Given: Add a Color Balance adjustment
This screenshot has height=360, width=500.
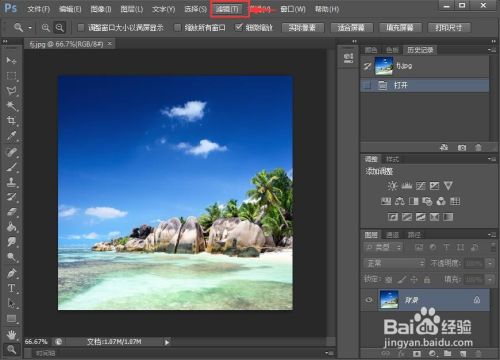Looking at the screenshot, I should [x=400, y=201].
